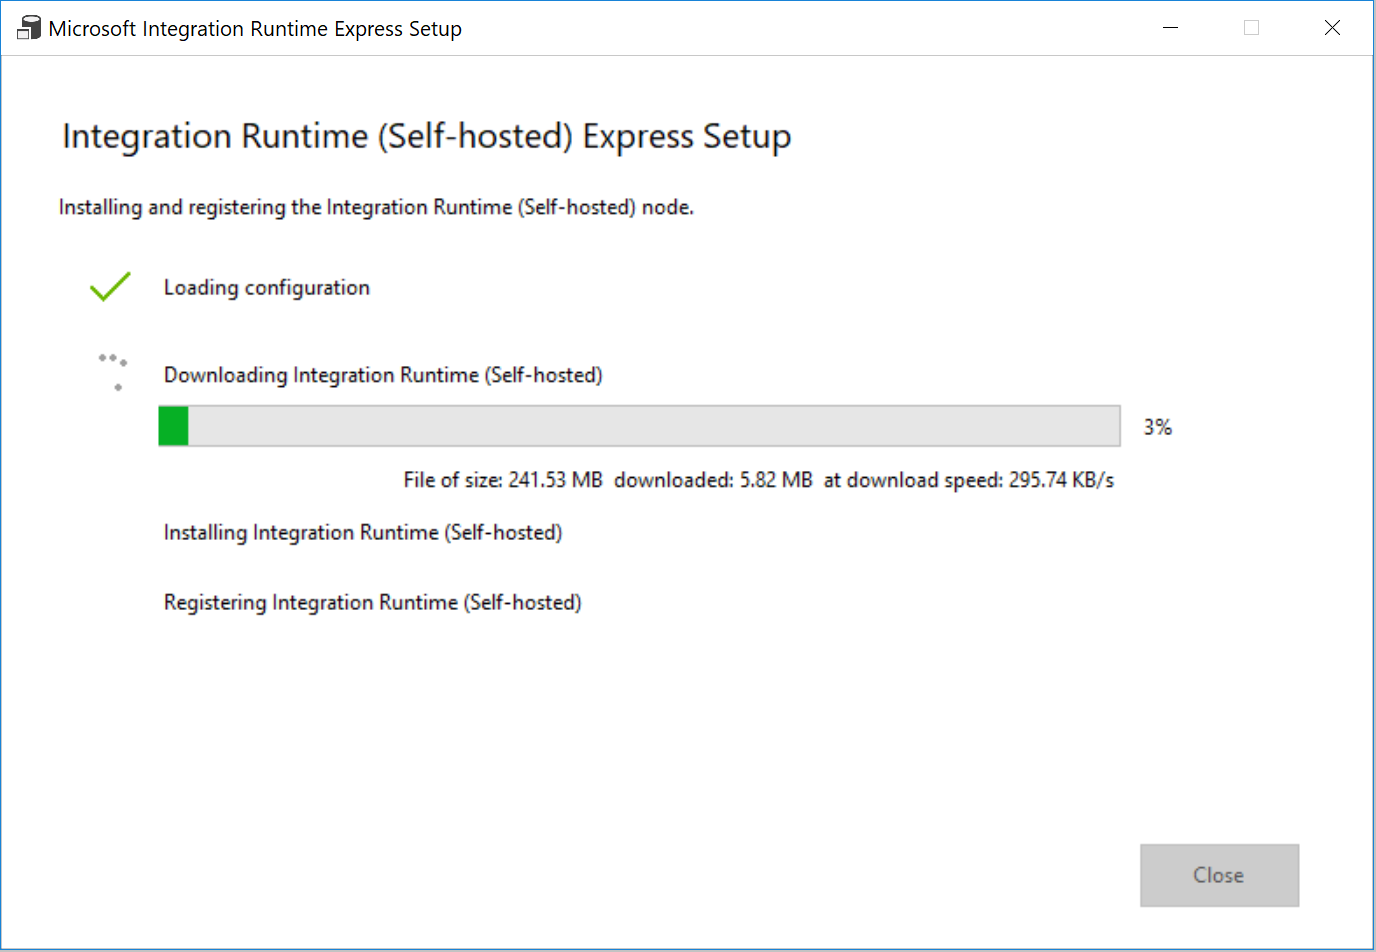Click the Installing Integration Runtime step text
The width and height of the screenshot is (1376, 952).
coord(362,532)
